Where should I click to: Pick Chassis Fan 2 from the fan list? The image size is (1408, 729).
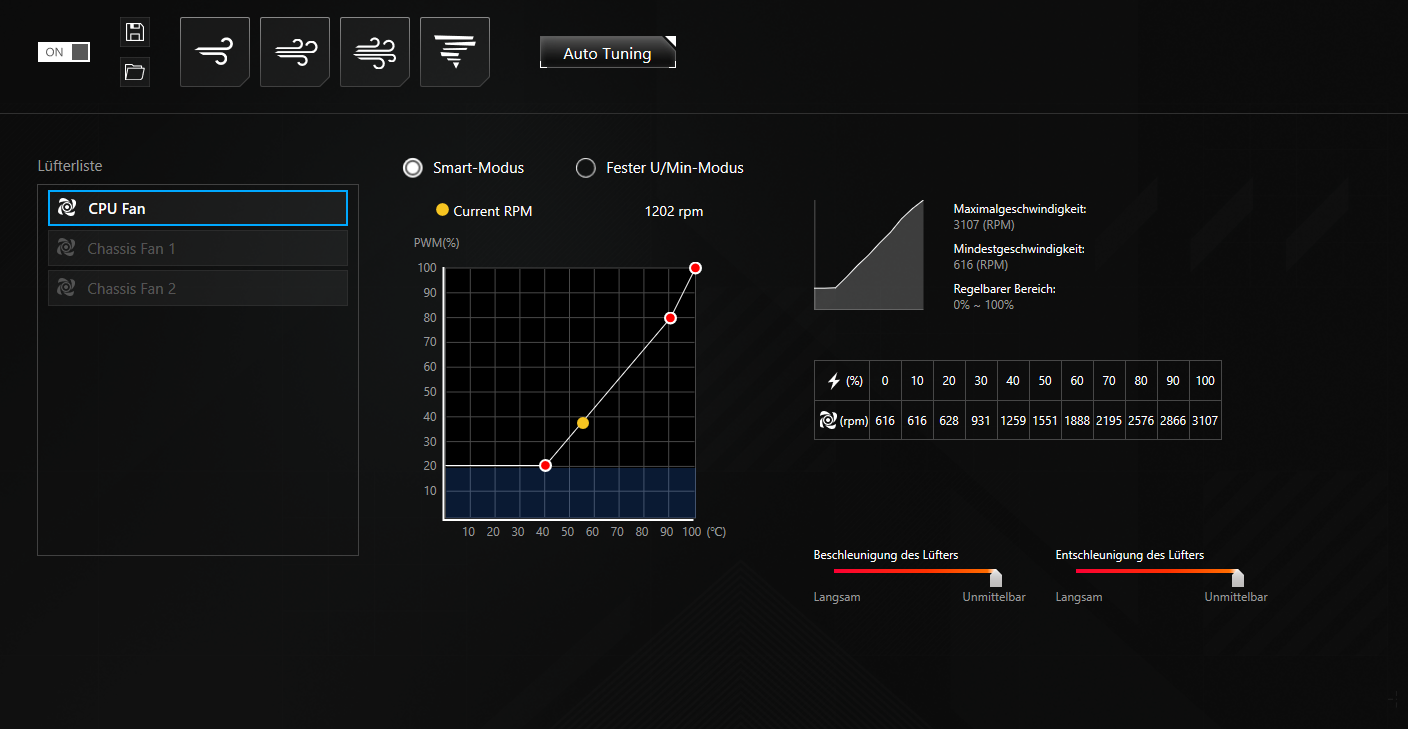(198, 288)
